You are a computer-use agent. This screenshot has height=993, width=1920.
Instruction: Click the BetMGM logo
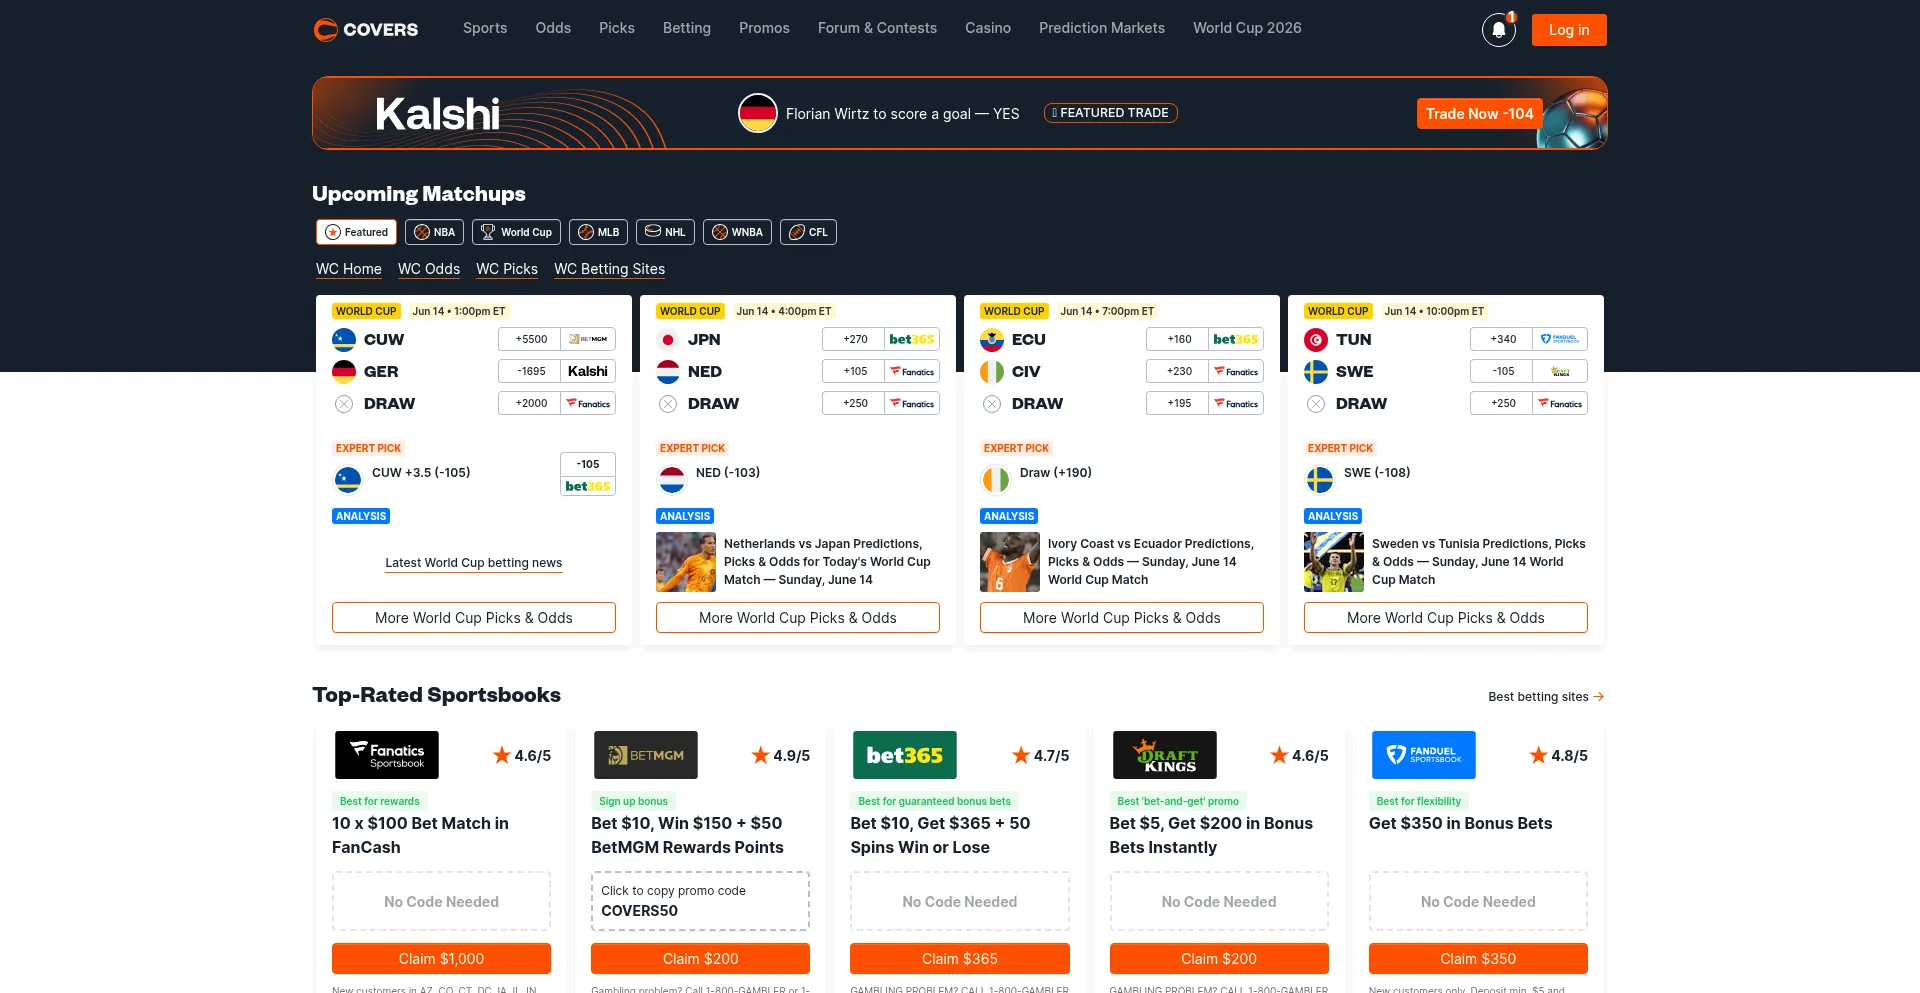tap(646, 755)
